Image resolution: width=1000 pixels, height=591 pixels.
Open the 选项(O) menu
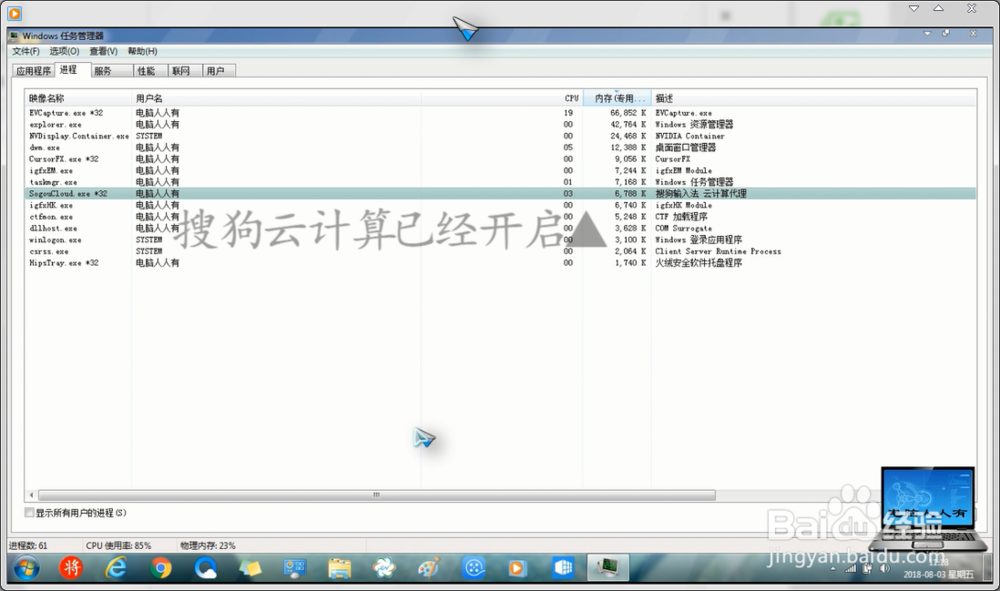[x=64, y=51]
